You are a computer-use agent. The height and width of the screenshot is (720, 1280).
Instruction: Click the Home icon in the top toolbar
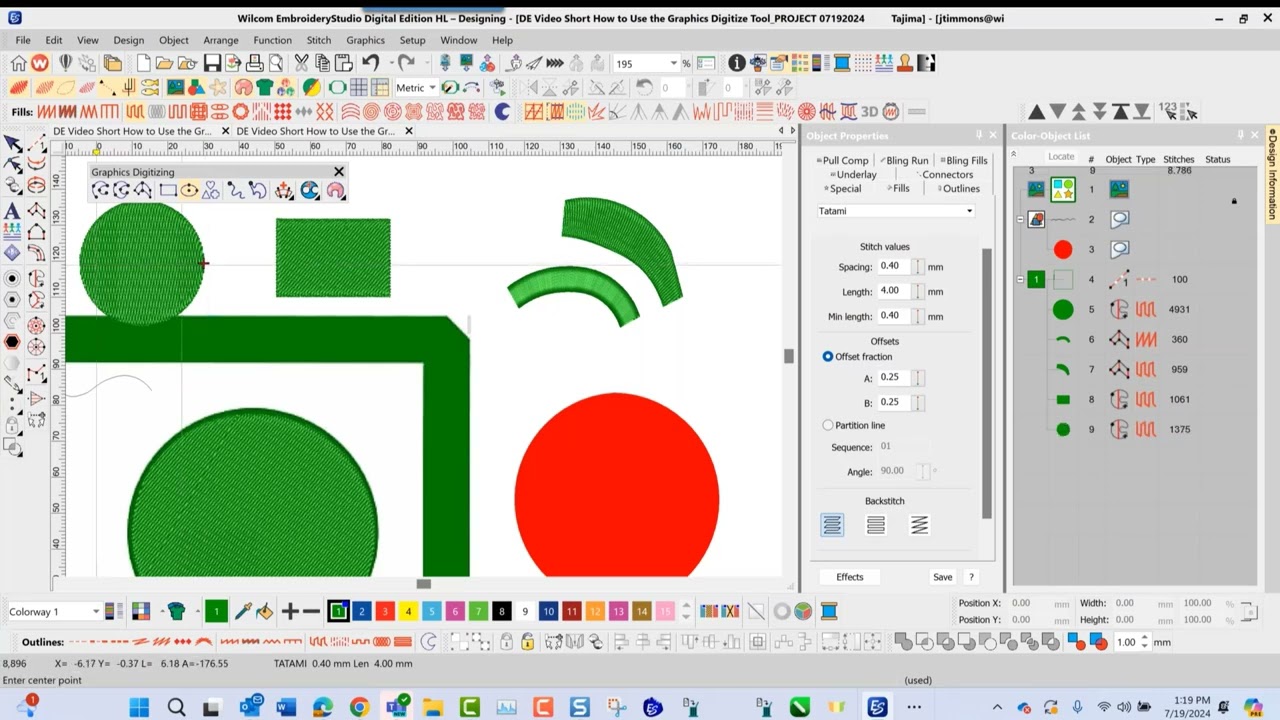click(x=18, y=64)
